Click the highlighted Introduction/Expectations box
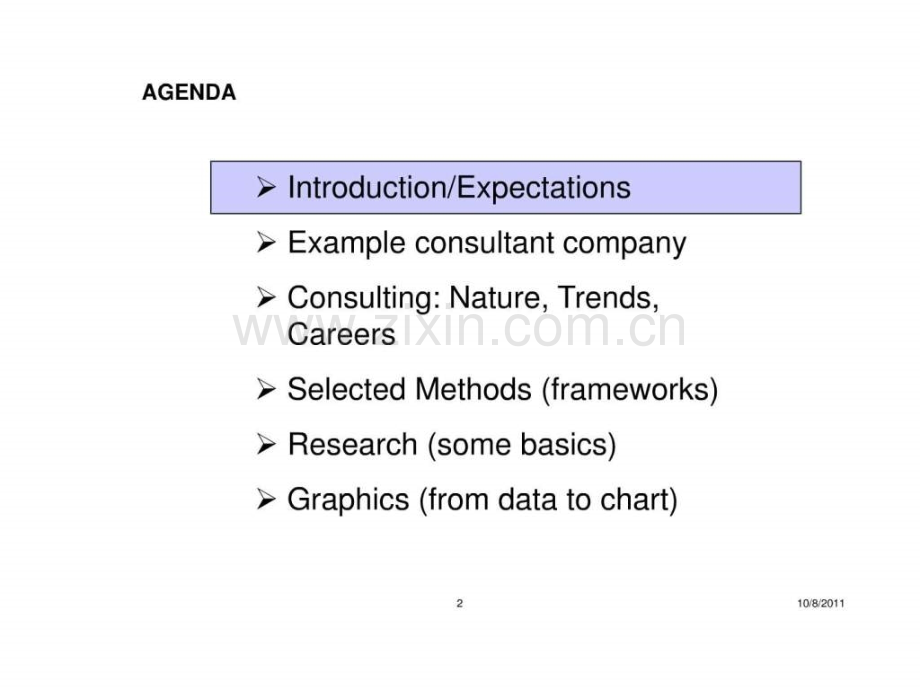This screenshot has height=690, width=920. click(x=506, y=187)
